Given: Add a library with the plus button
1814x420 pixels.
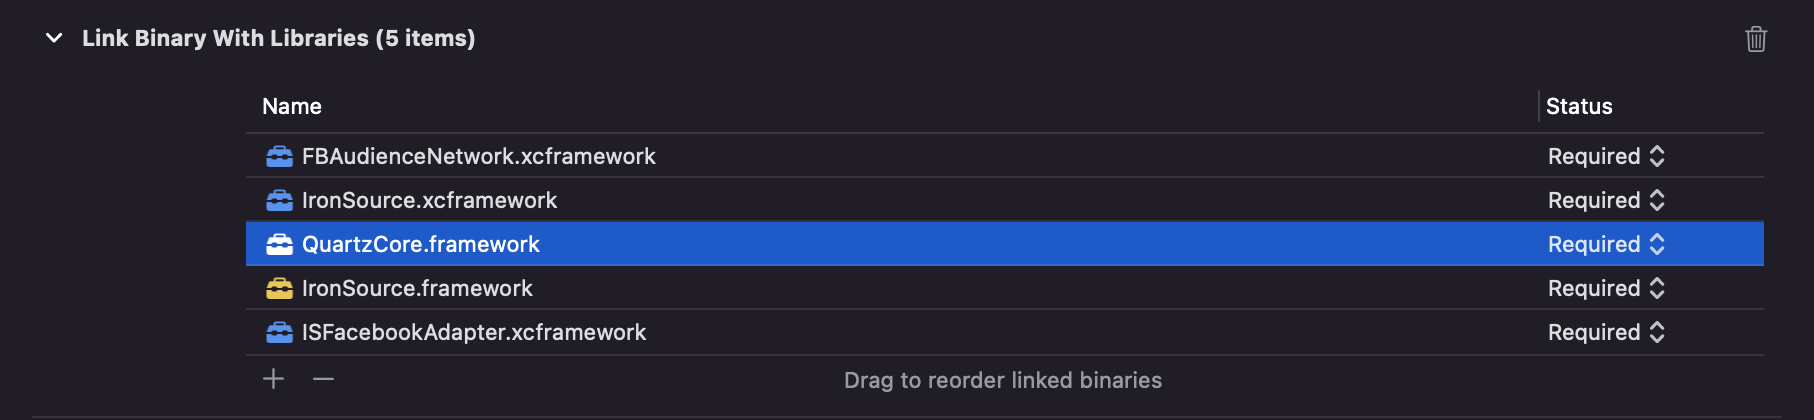Looking at the screenshot, I should (273, 379).
